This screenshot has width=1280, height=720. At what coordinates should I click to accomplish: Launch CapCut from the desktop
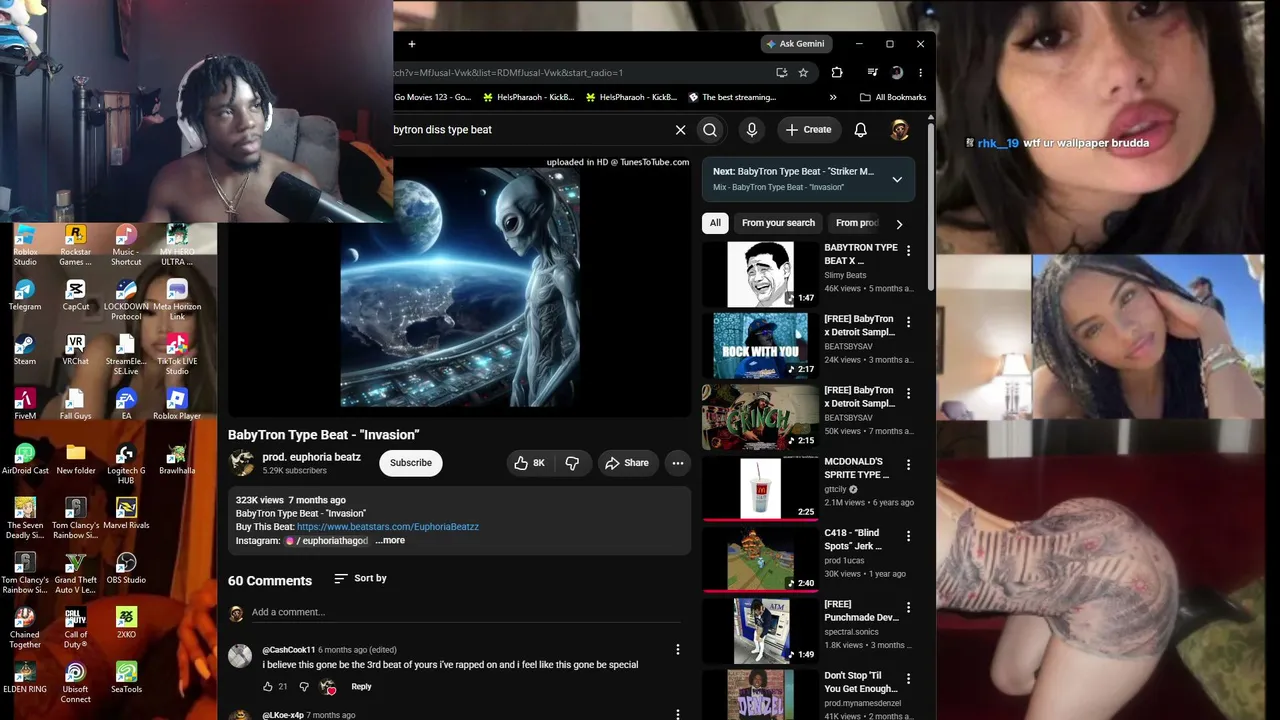click(x=75, y=296)
